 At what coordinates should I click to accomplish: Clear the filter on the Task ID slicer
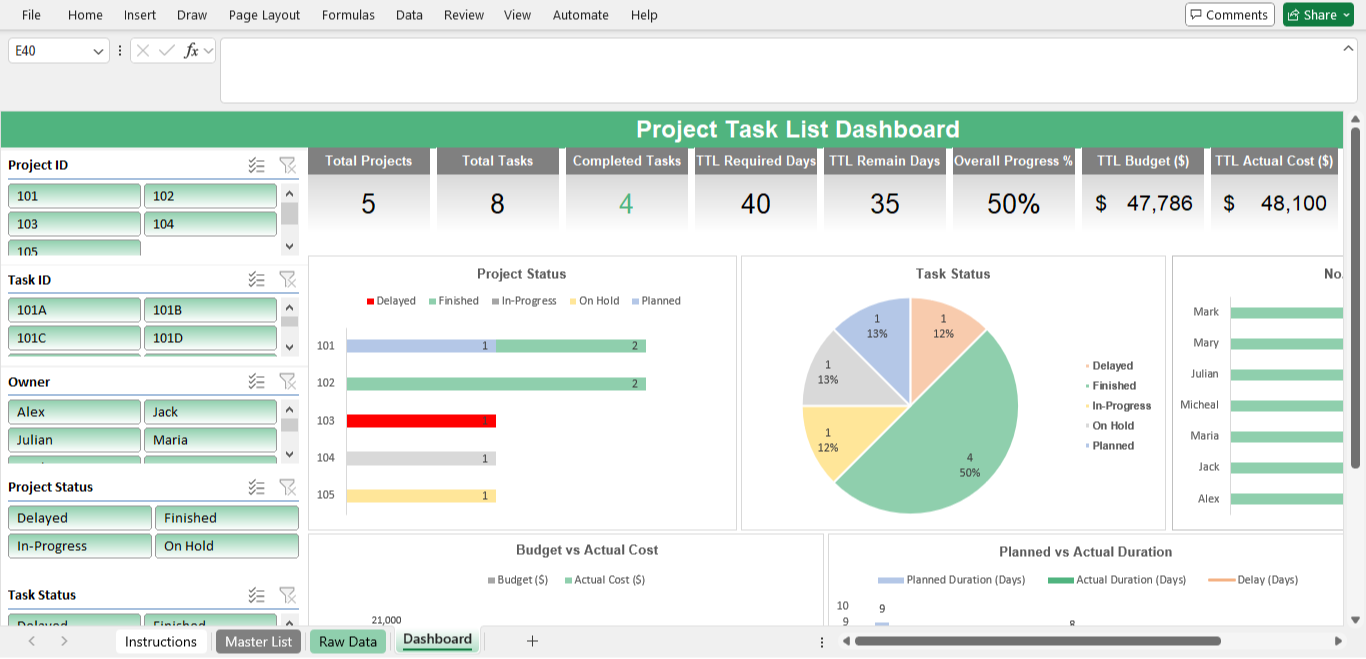click(x=288, y=280)
